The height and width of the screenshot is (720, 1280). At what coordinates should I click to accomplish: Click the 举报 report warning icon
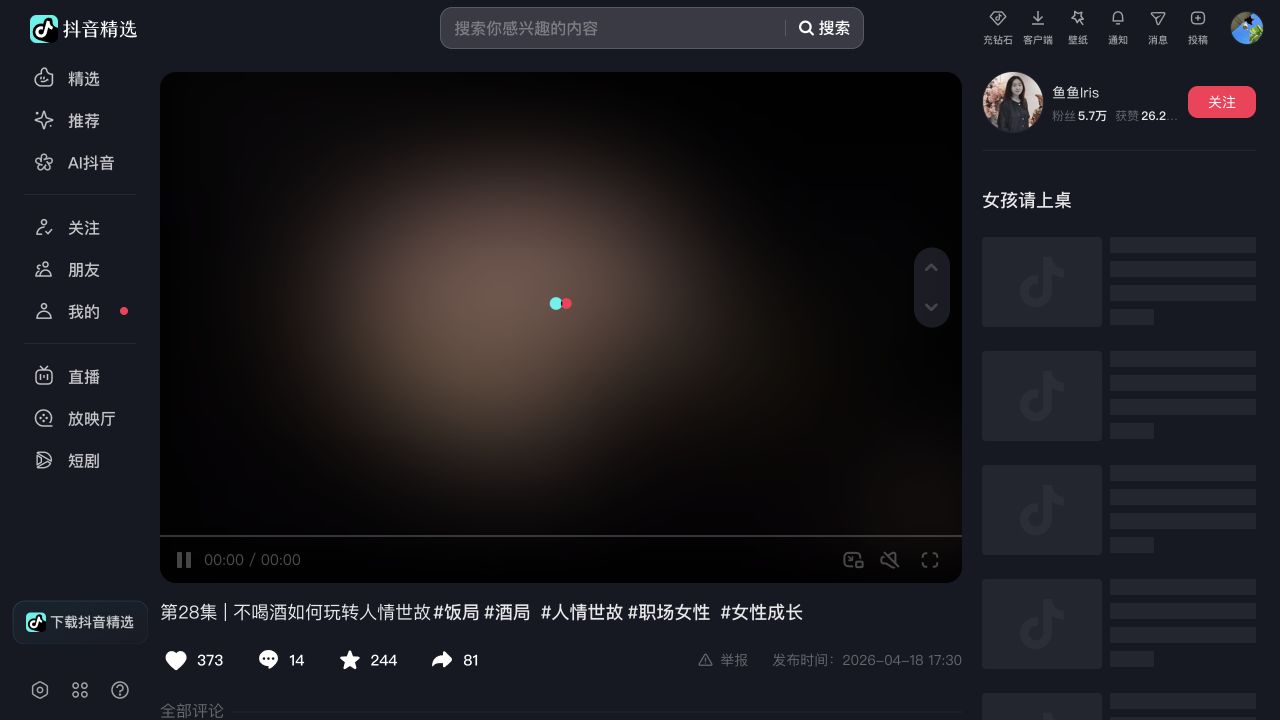tap(705, 660)
